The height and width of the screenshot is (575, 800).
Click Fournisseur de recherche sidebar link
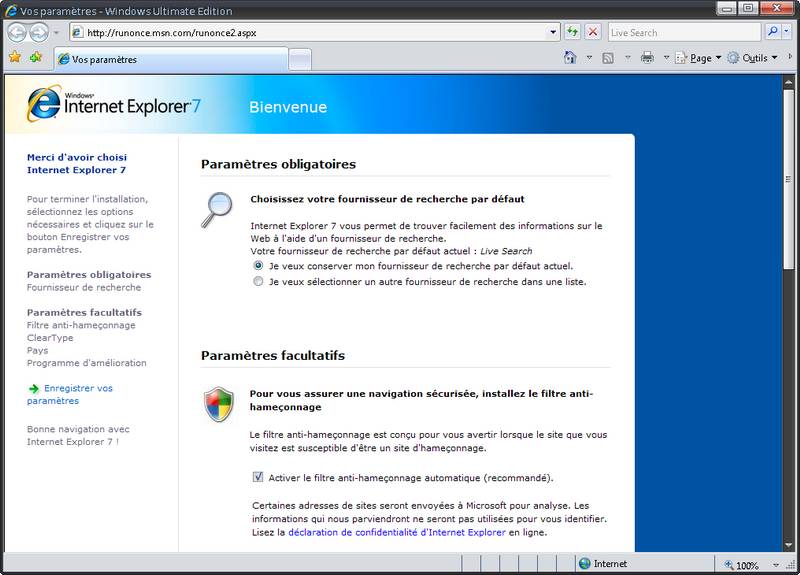84,287
